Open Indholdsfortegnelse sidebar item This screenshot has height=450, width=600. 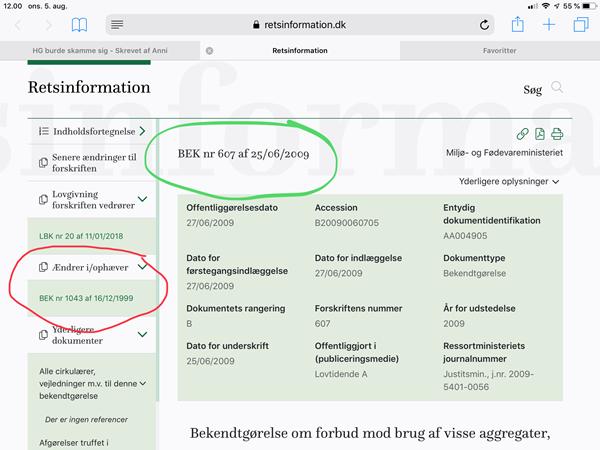coord(91,131)
